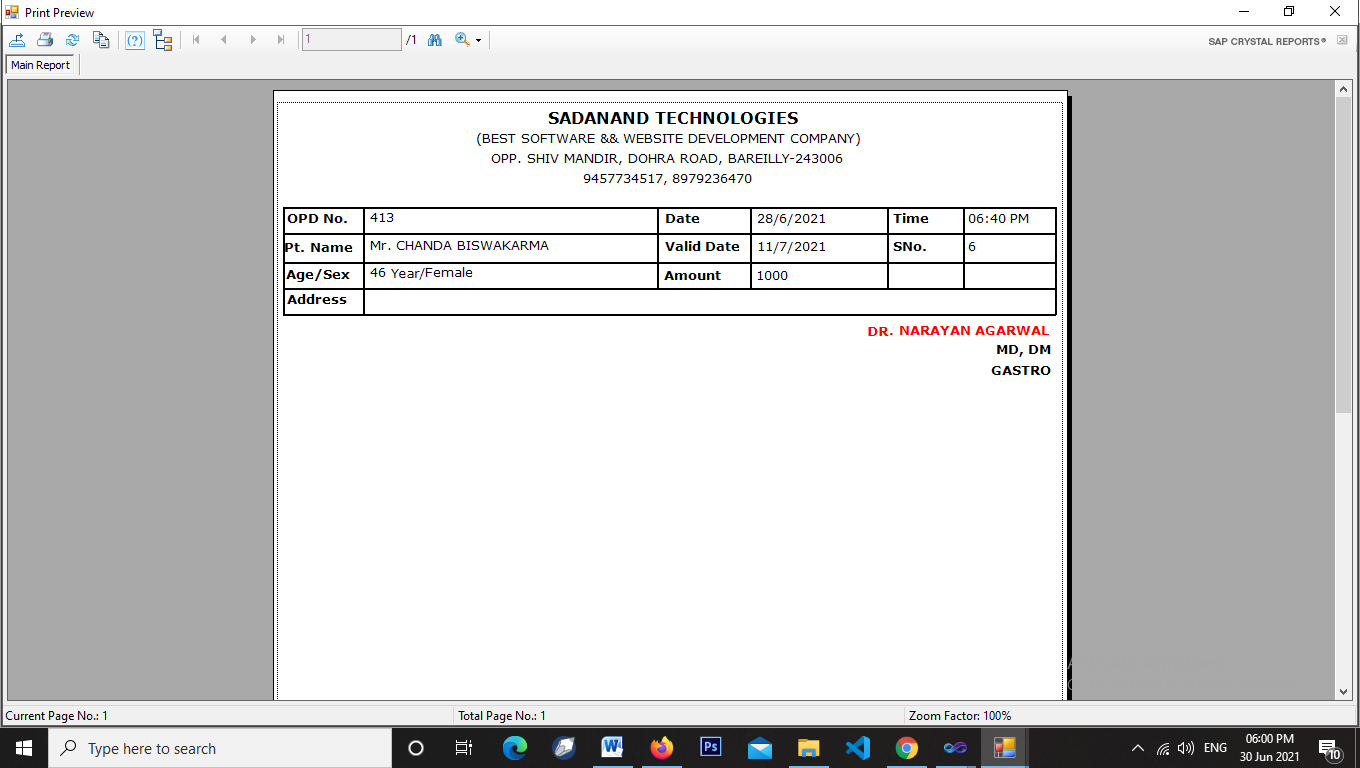Click the Current Page No.: 1 status text
The width and height of the screenshot is (1360, 768).
(x=57, y=716)
